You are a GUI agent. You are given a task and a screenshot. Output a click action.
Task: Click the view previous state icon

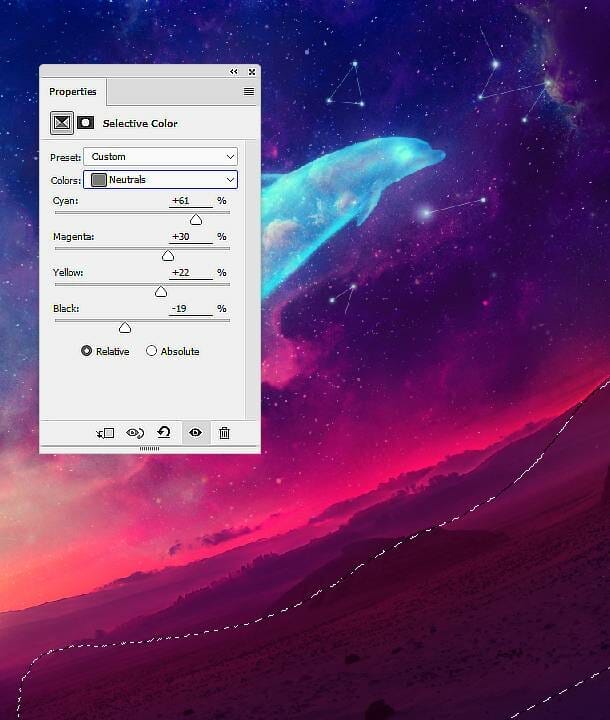[135, 433]
